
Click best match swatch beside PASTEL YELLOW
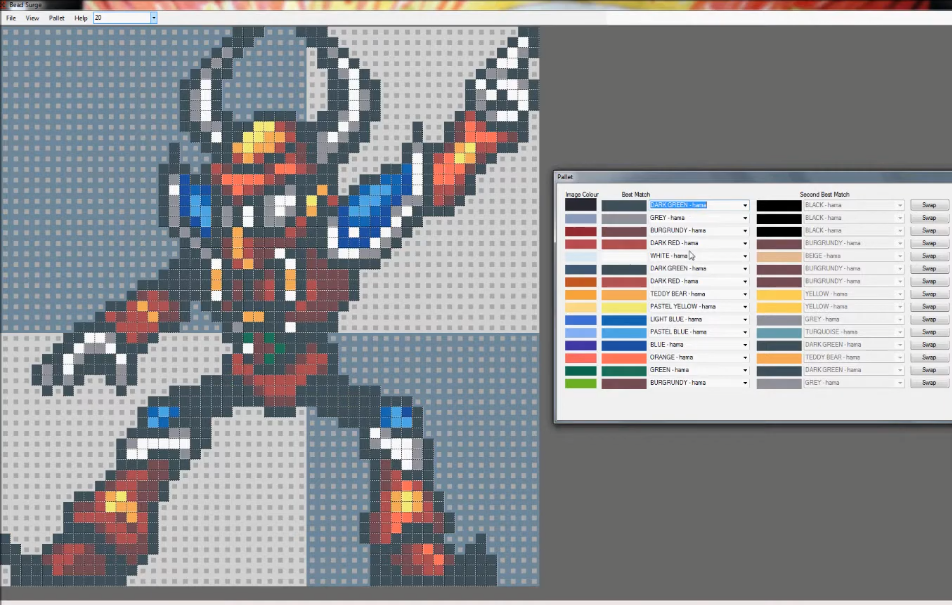pyautogui.click(x=624, y=307)
